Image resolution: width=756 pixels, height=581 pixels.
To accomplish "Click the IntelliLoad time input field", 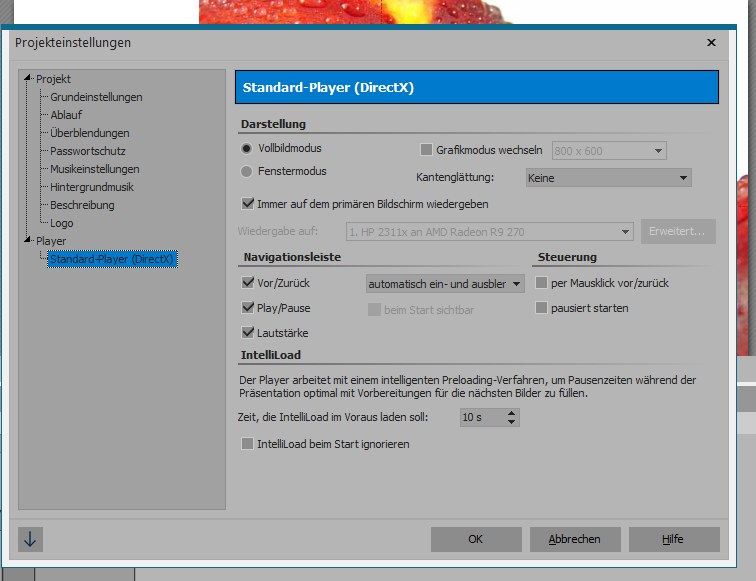I will point(482,417).
